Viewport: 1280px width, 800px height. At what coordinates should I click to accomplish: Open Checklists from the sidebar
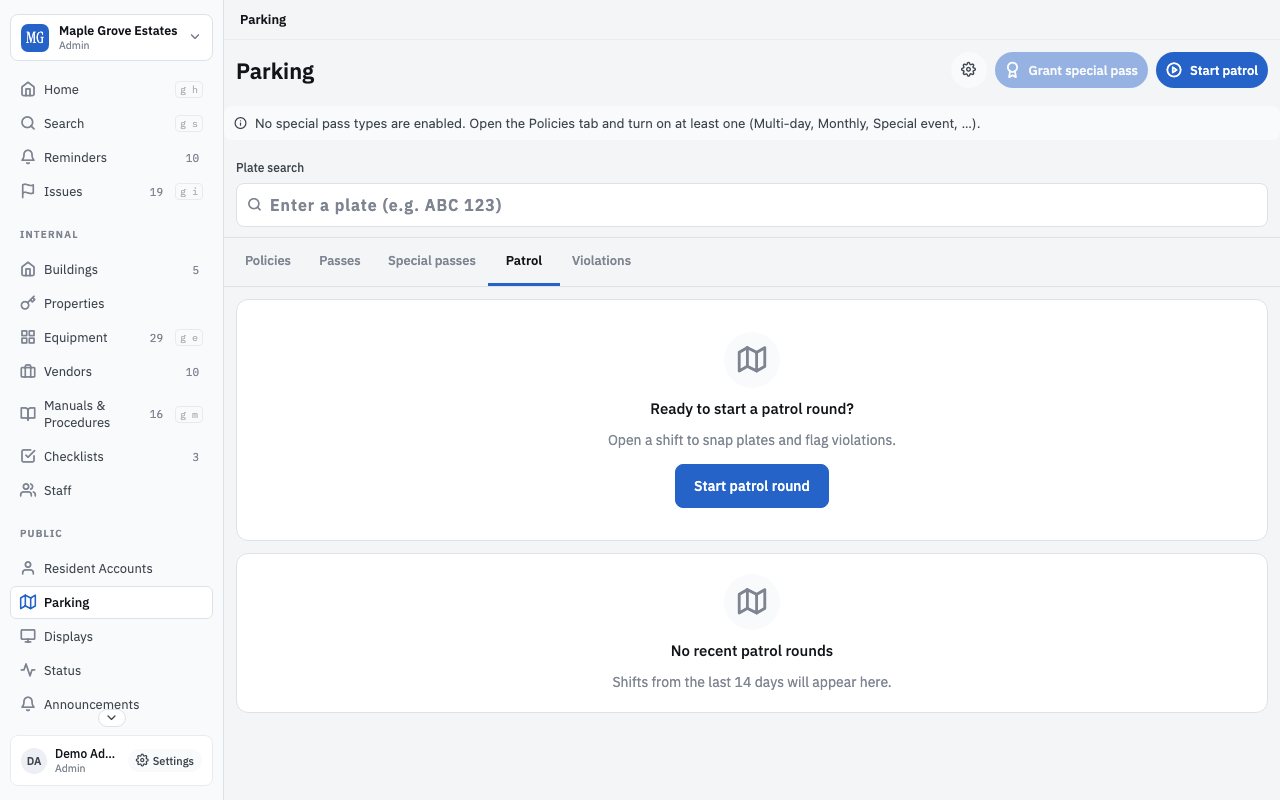(x=111, y=456)
